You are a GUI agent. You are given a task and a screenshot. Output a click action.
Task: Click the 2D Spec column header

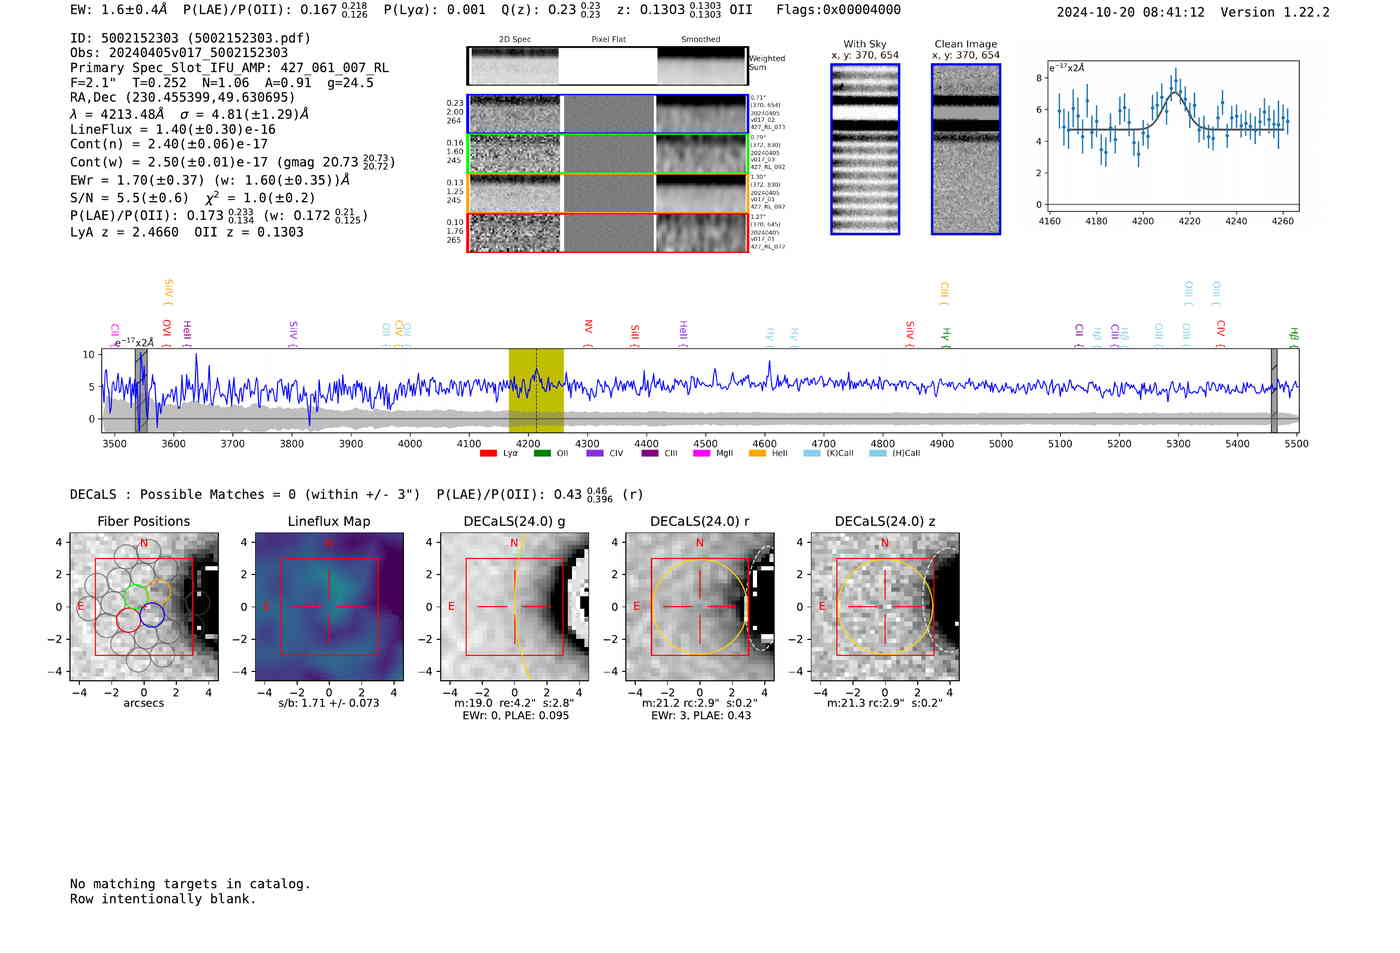click(515, 39)
